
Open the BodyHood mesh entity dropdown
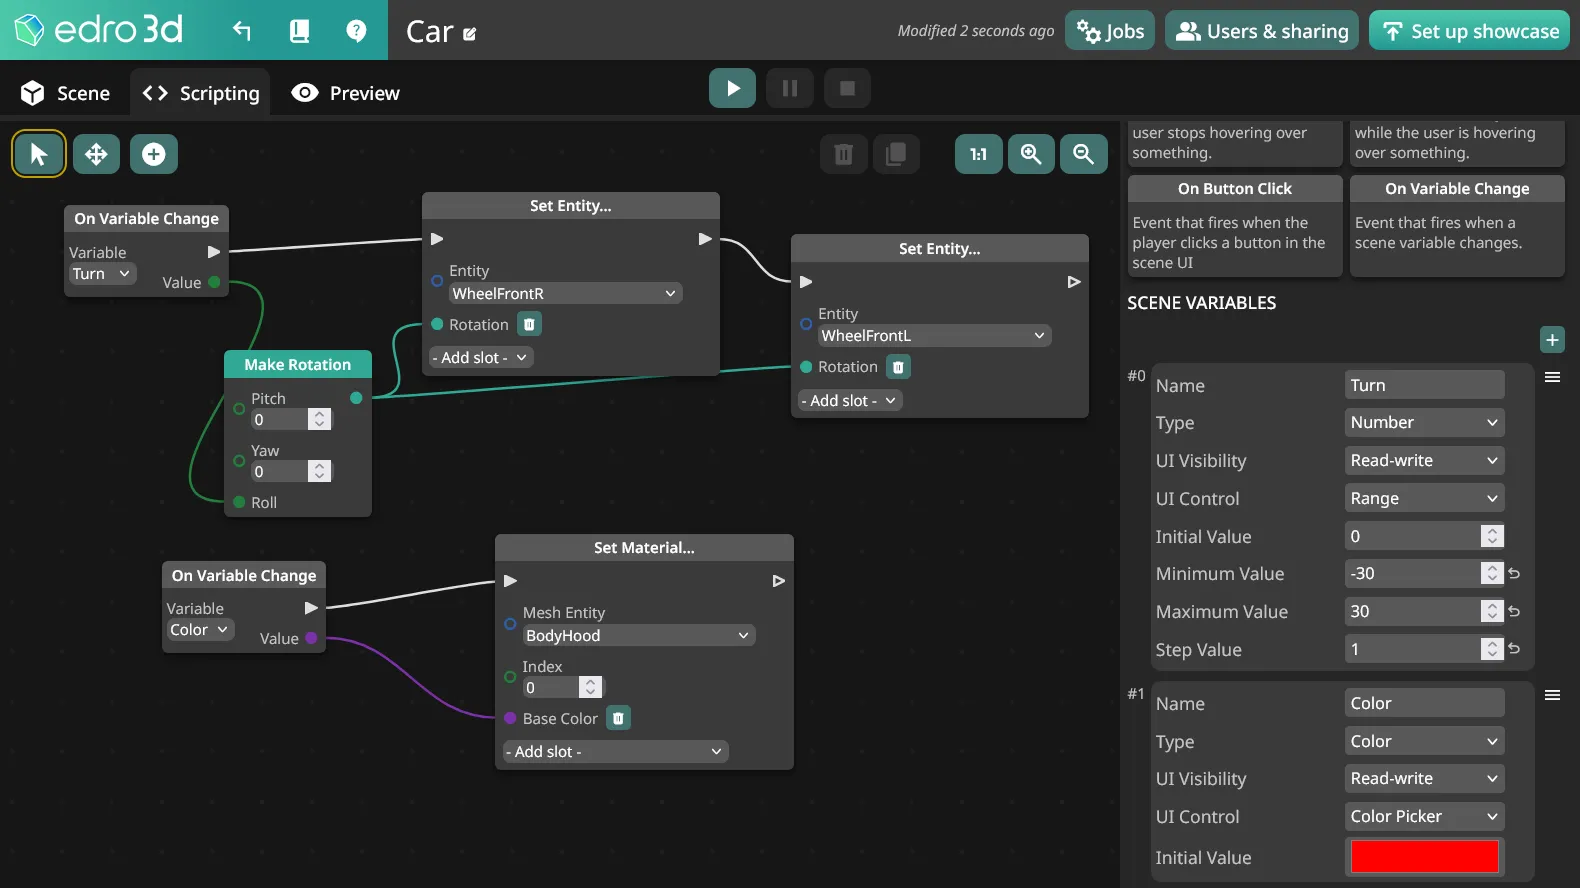click(x=639, y=635)
